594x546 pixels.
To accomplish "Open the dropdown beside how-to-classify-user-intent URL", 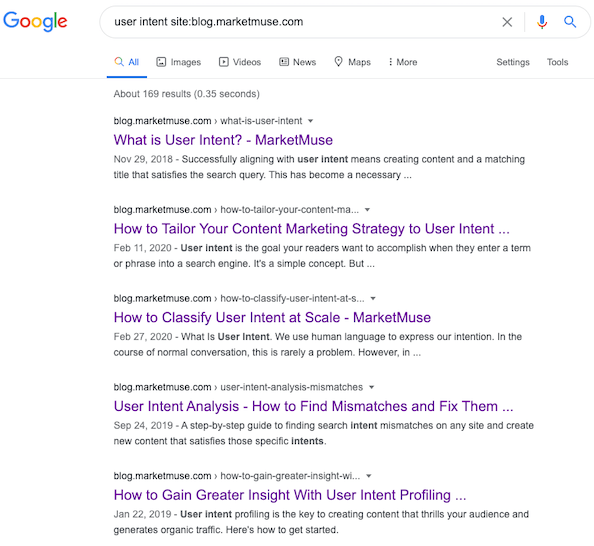I will [x=373, y=299].
